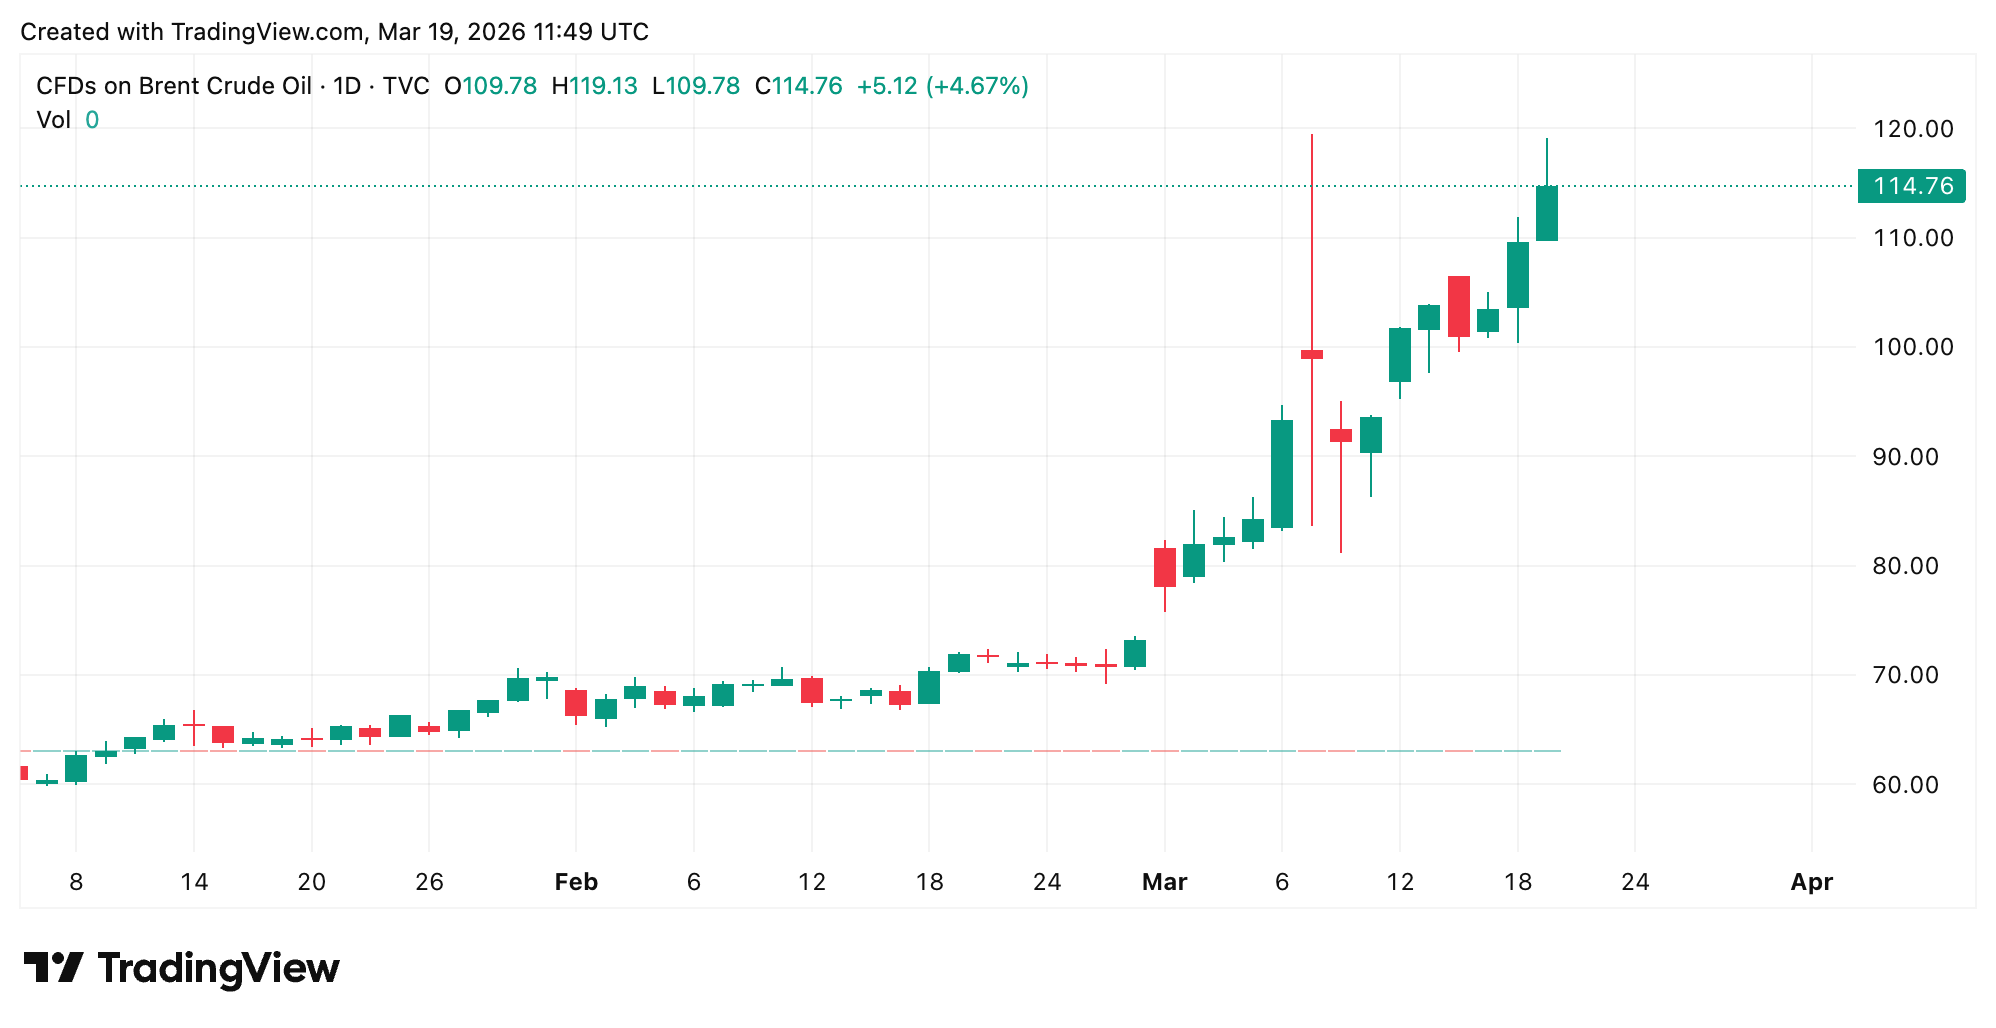
Task: Select the CFDs on Brent Crude Oil title
Action: (x=174, y=86)
